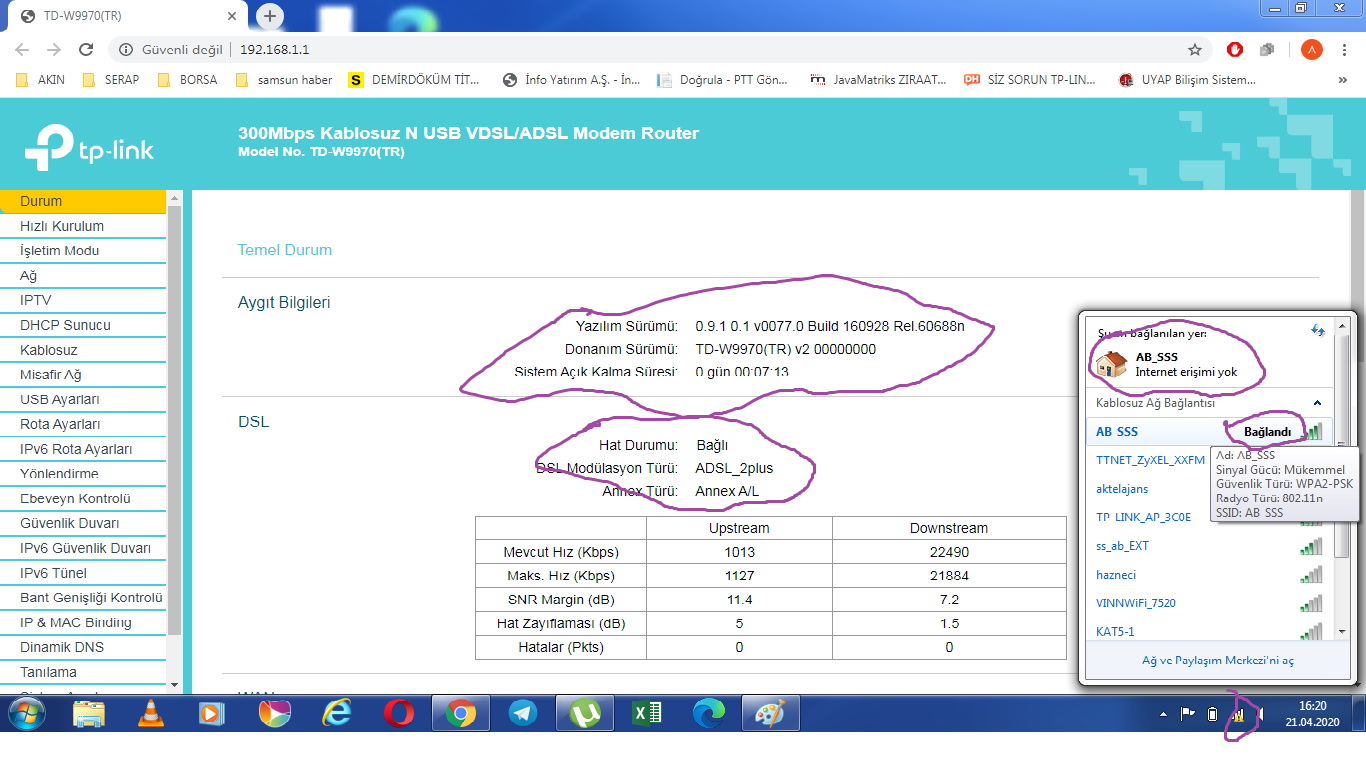The height and width of the screenshot is (768, 1366).
Task: Open the Ağ menu item
Action: [x=83, y=275]
